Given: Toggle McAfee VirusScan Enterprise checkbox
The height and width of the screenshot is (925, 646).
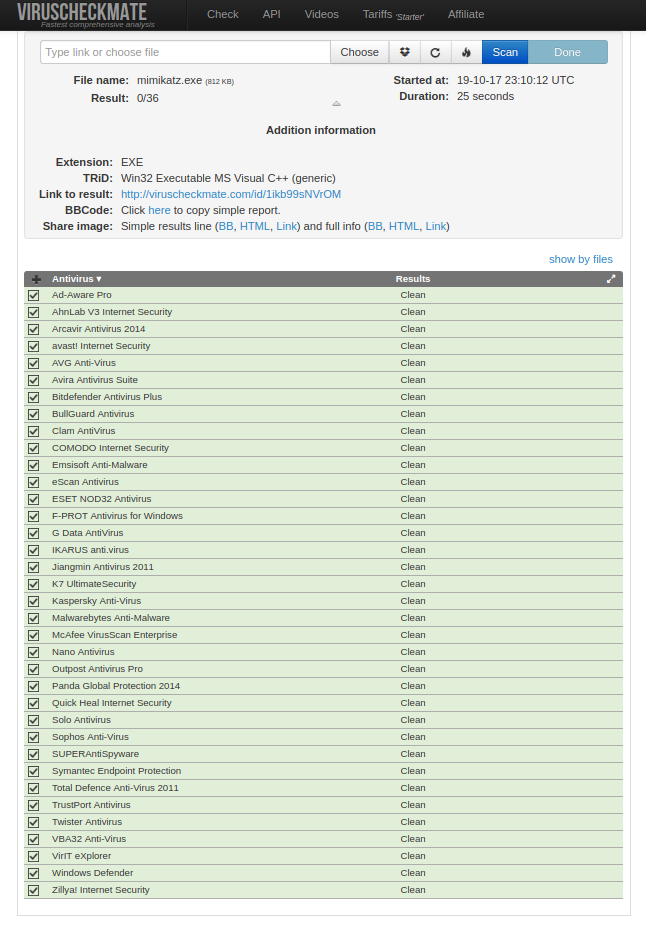Looking at the screenshot, I should click(x=34, y=635).
